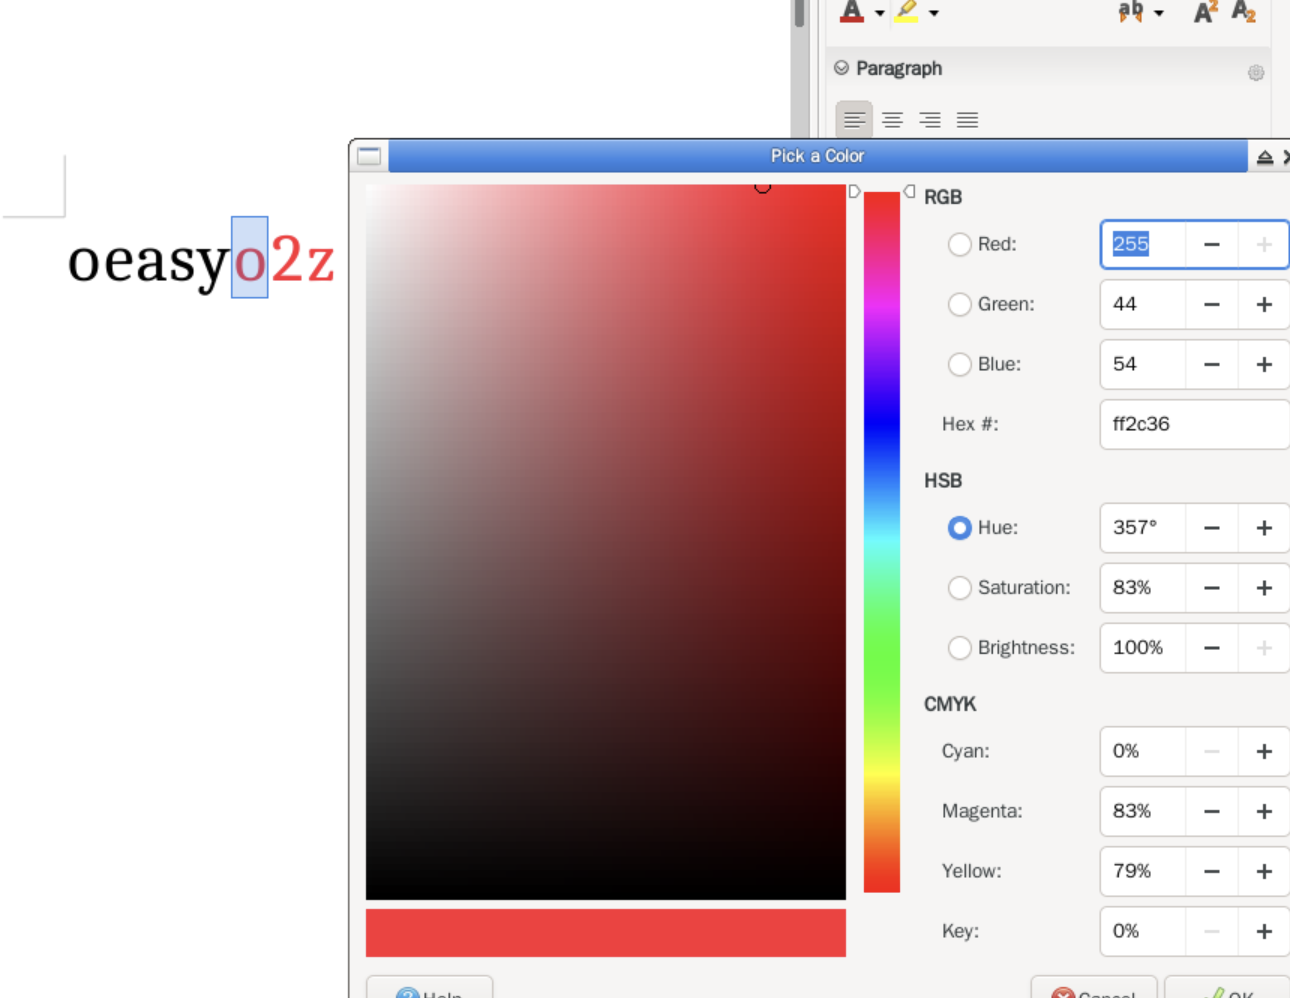Viewport: 1290px width, 998px height.
Task: Align paragraph left
Action: (854, 120)
